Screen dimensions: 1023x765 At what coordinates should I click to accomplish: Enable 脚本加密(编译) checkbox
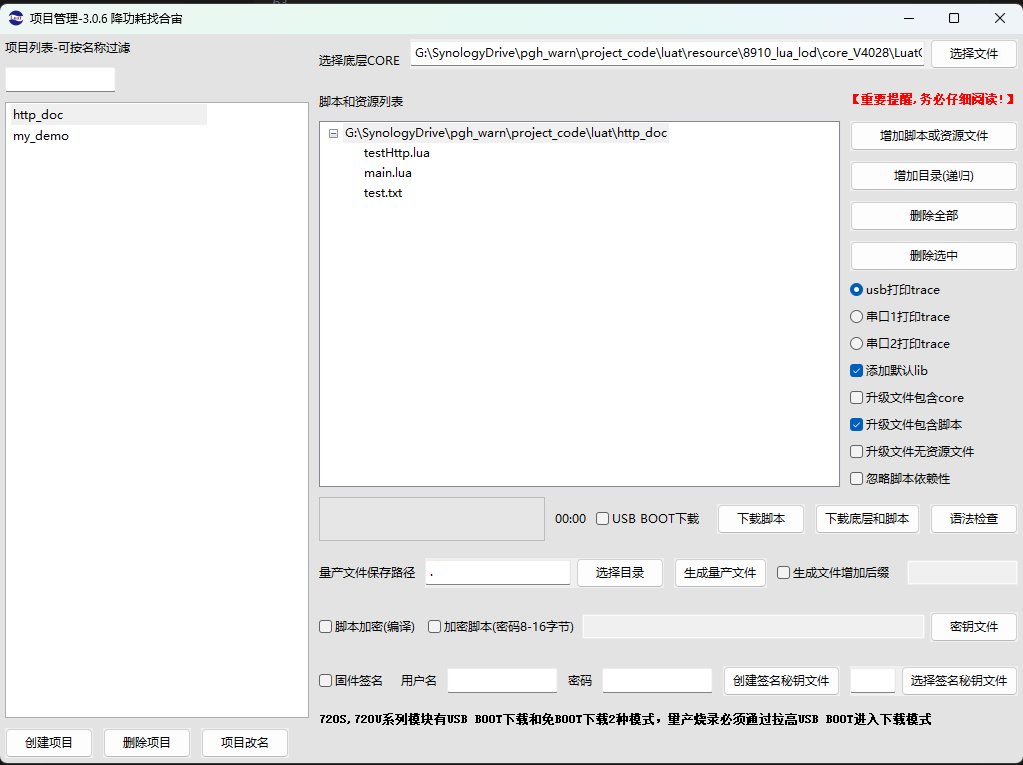pyautogui.click(x=326, y=627)
